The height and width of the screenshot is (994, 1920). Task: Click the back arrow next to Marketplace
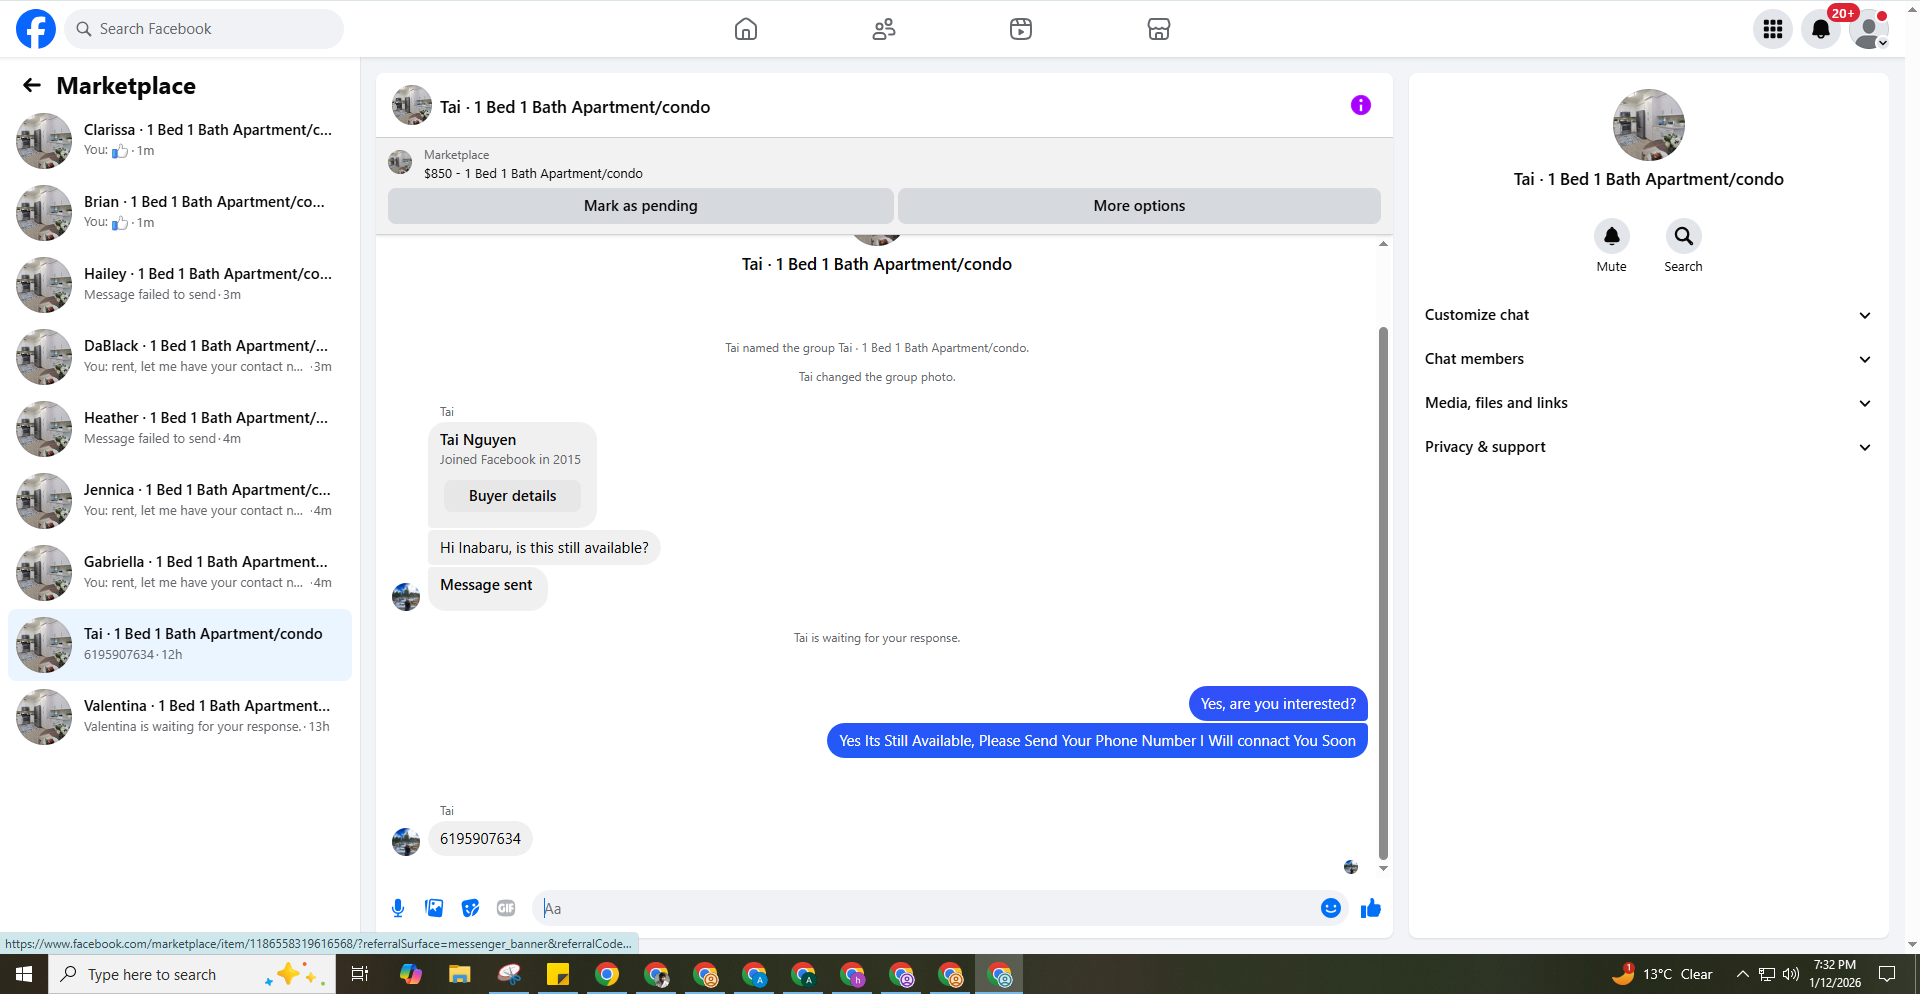pyautogui.click(x=32, y=86)
